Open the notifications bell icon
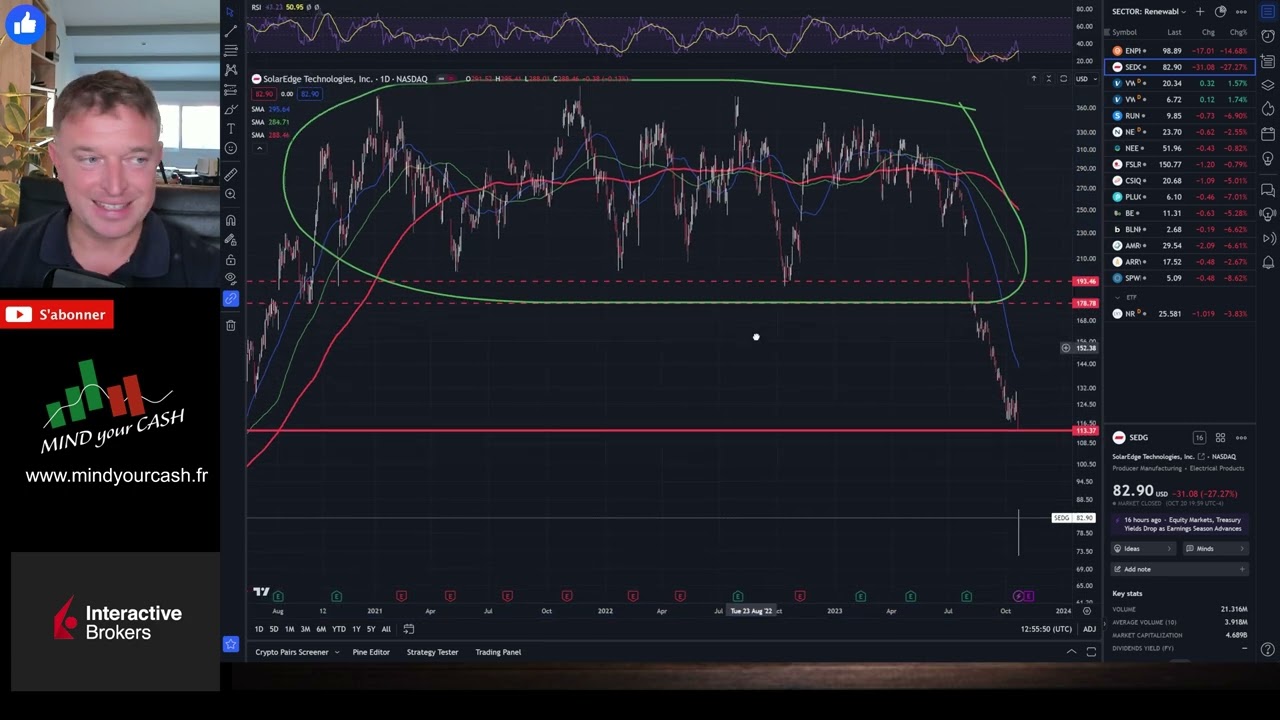1280x720 pixels. point(1268,263)
